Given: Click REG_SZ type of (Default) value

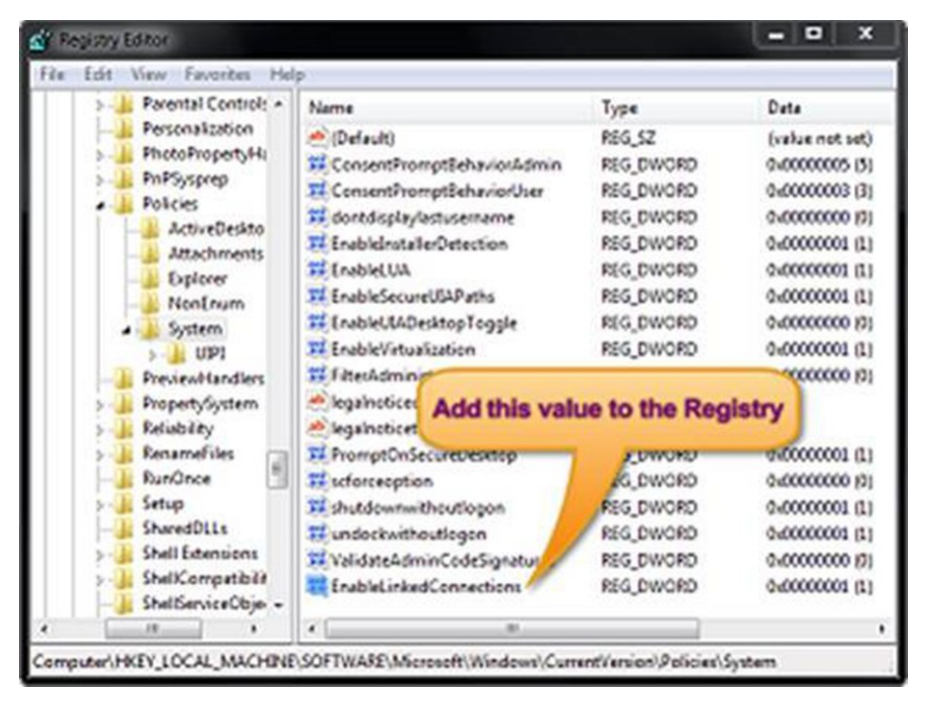Looking at the screenshot, I should (x=628, y=138).
